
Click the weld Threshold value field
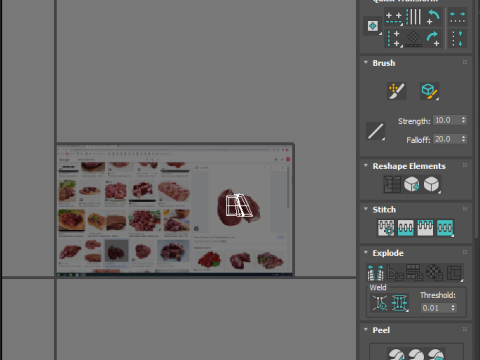click(435, 308)
